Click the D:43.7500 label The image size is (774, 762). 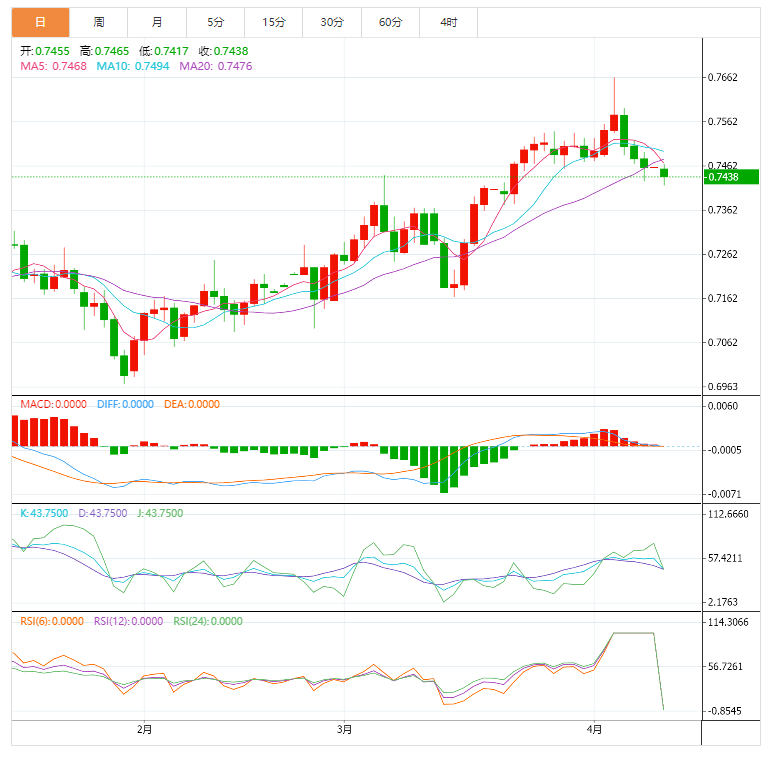(103, 513)
